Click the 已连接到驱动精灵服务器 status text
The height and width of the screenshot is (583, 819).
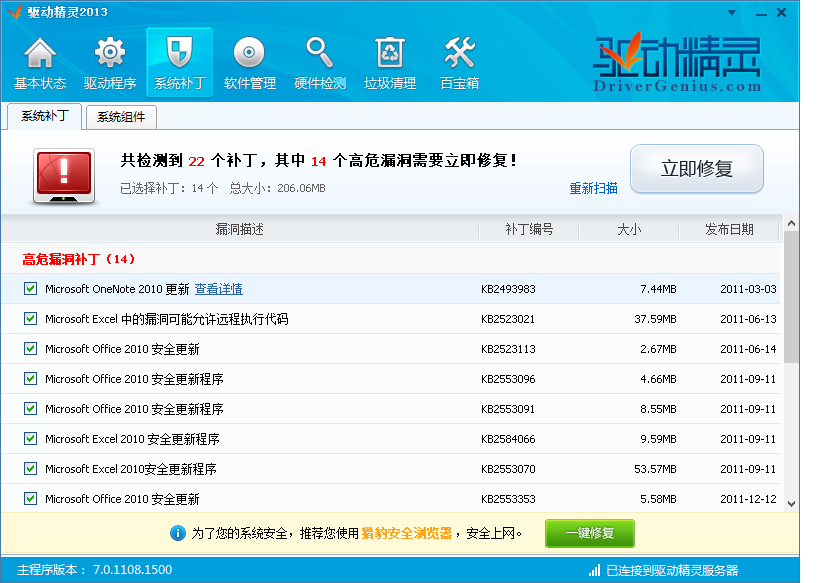672,570
